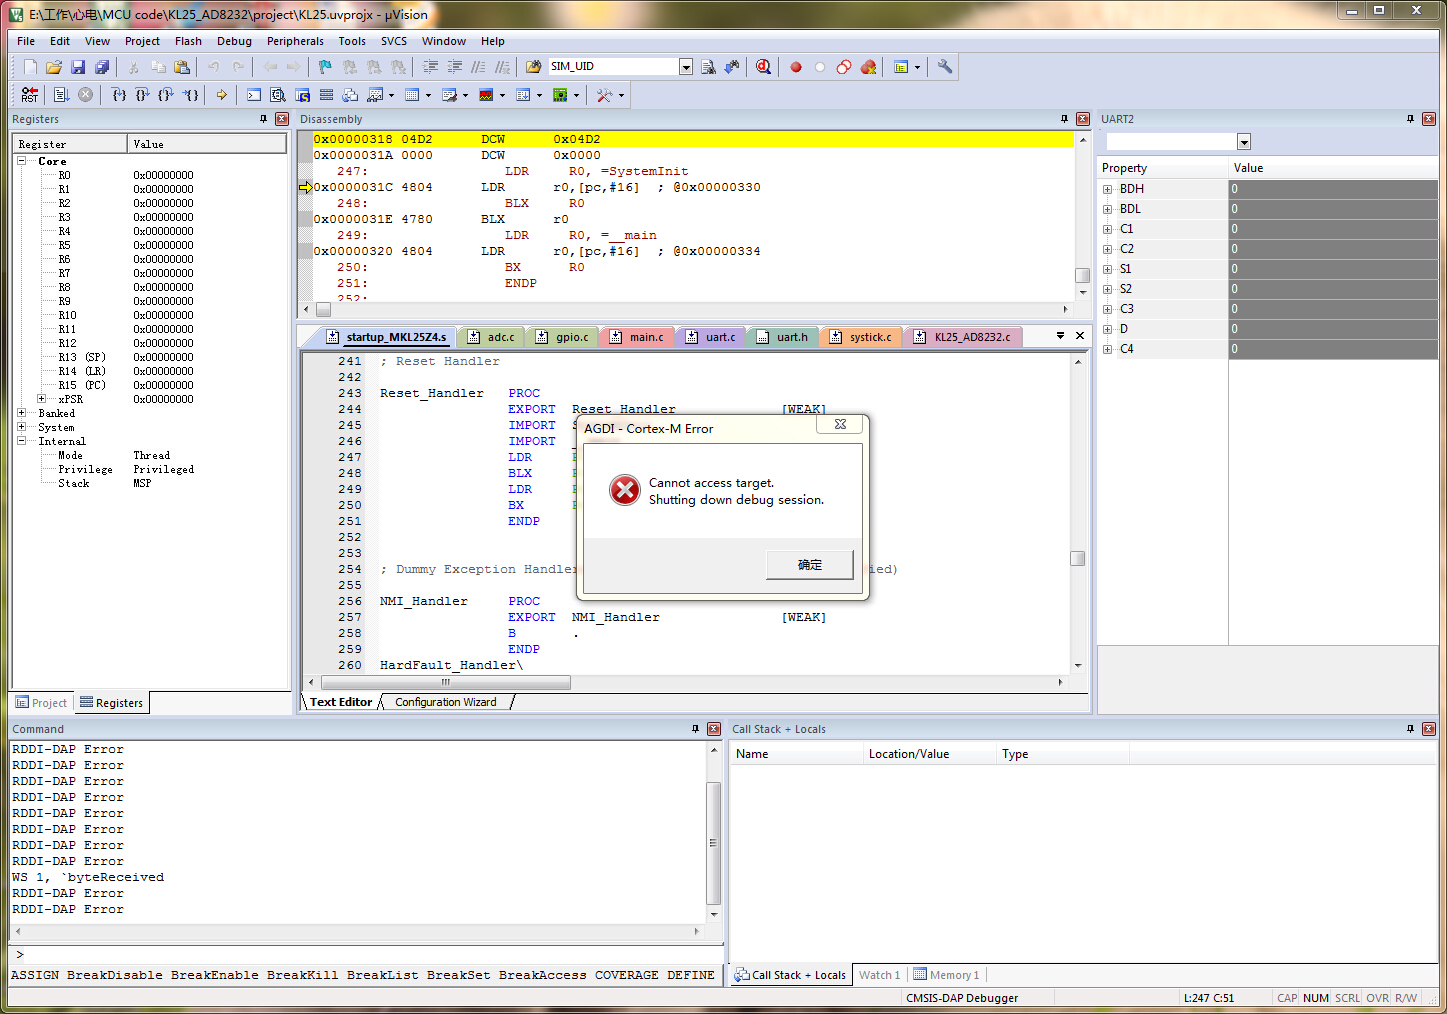Toggle Insert/Remove Breakpoint red dot icon
This screenshot has width=1447, height=1014.
click(796, 67)
